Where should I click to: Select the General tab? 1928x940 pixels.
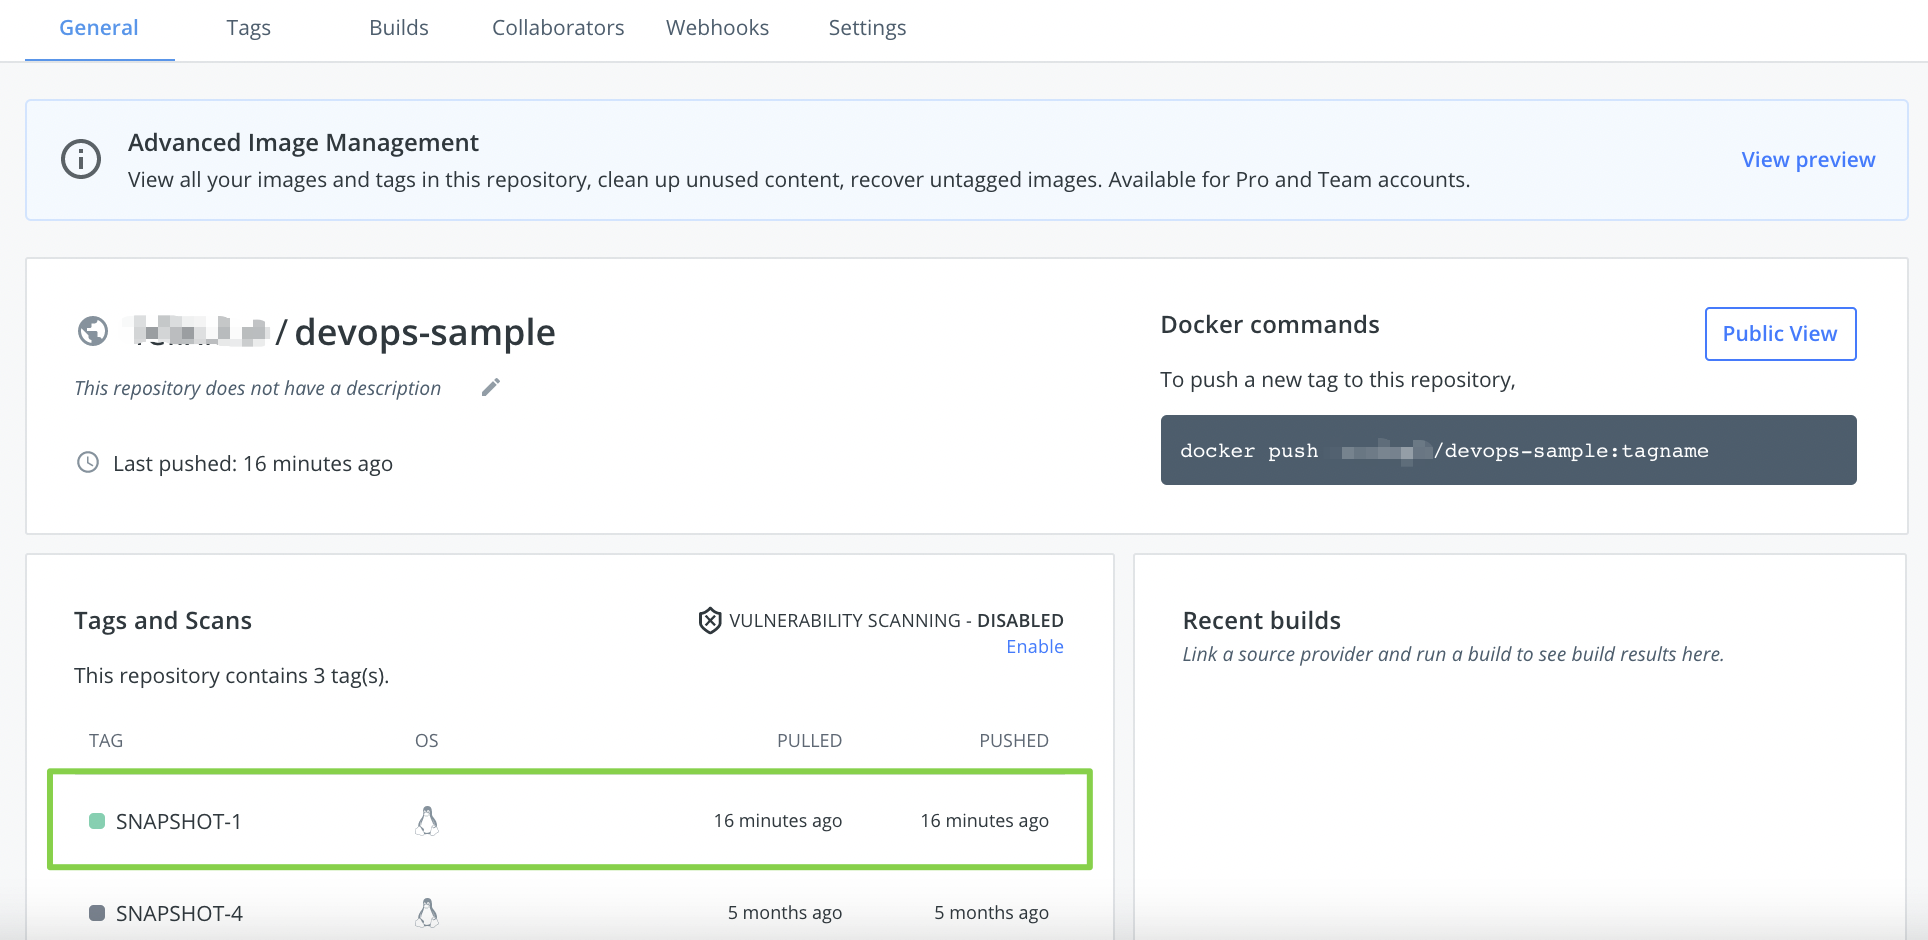click(x=98, y=27)
